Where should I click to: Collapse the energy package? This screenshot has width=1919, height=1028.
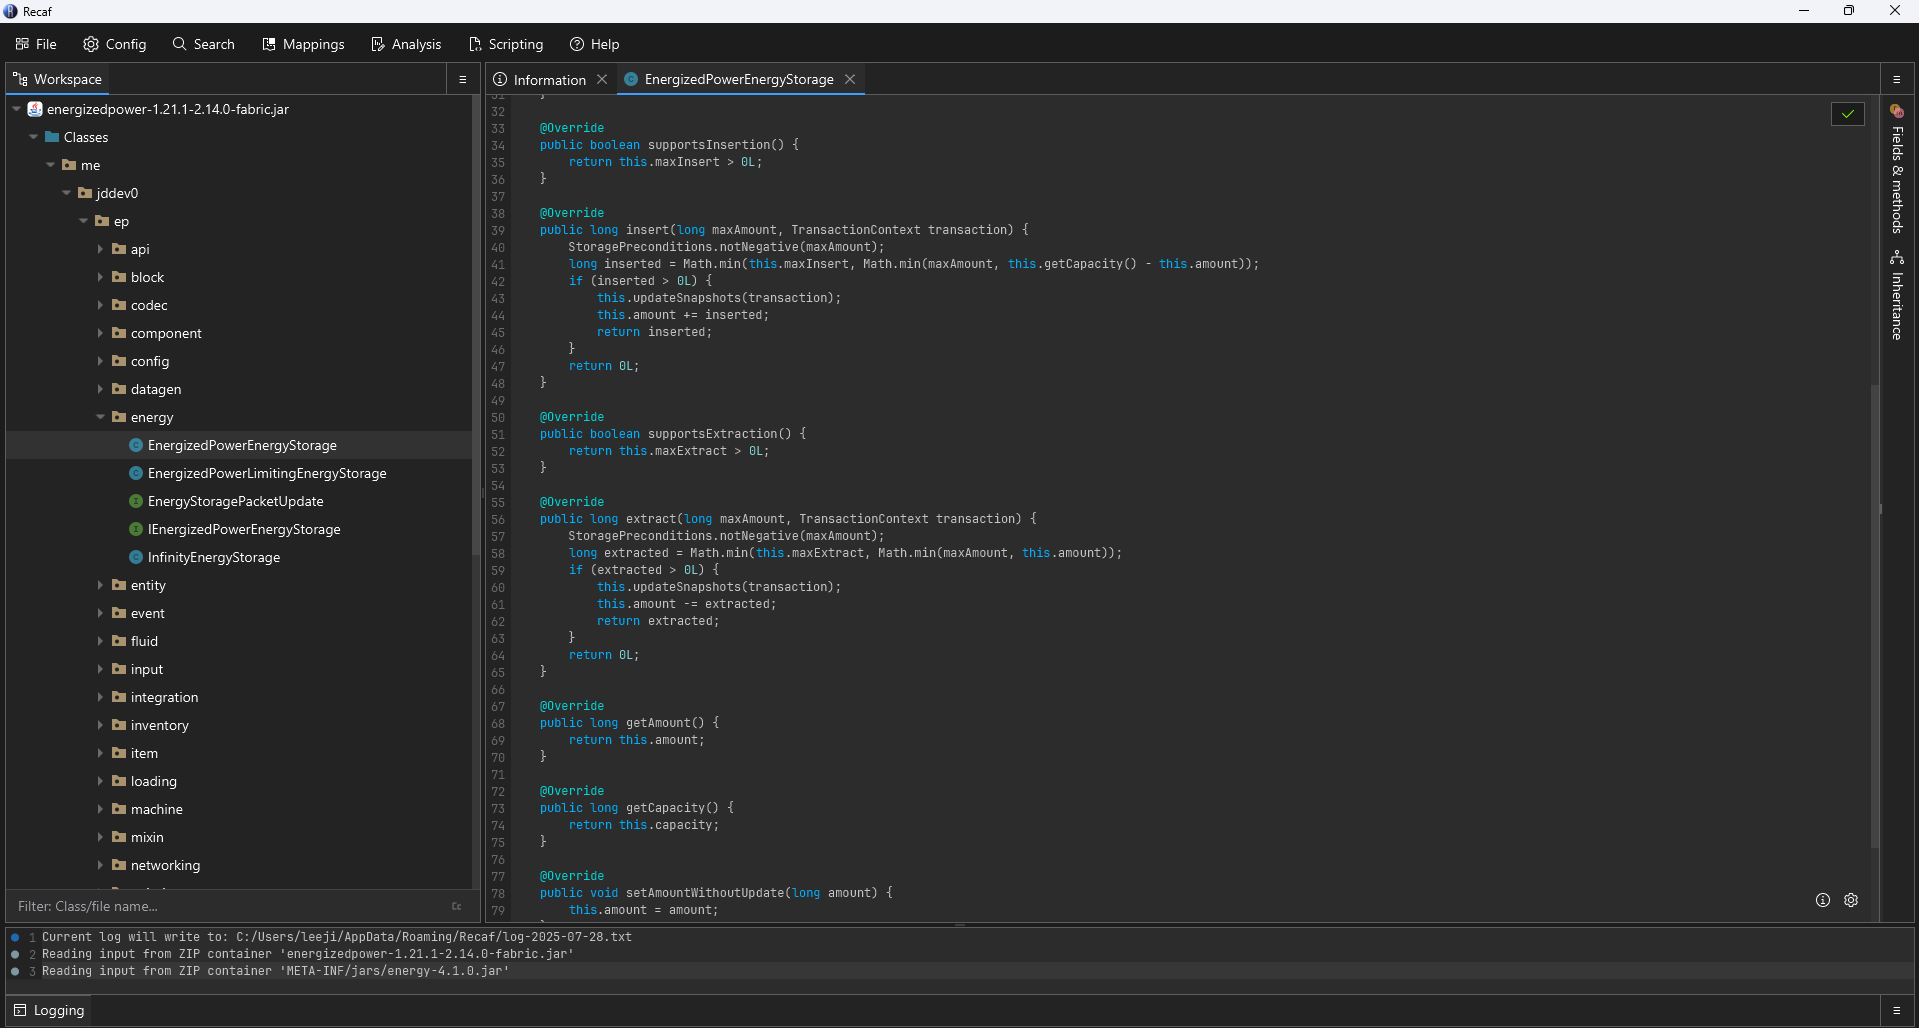(x=100, y=417)
